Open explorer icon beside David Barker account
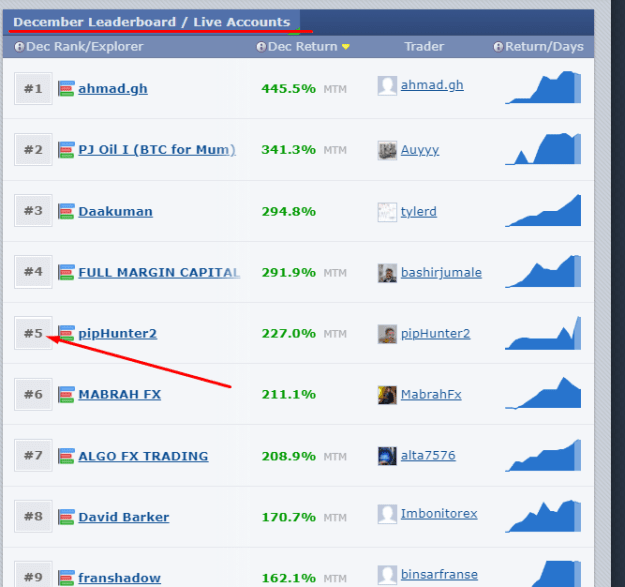The height and width of the screenshot is (587, 625). coord(66,516)
